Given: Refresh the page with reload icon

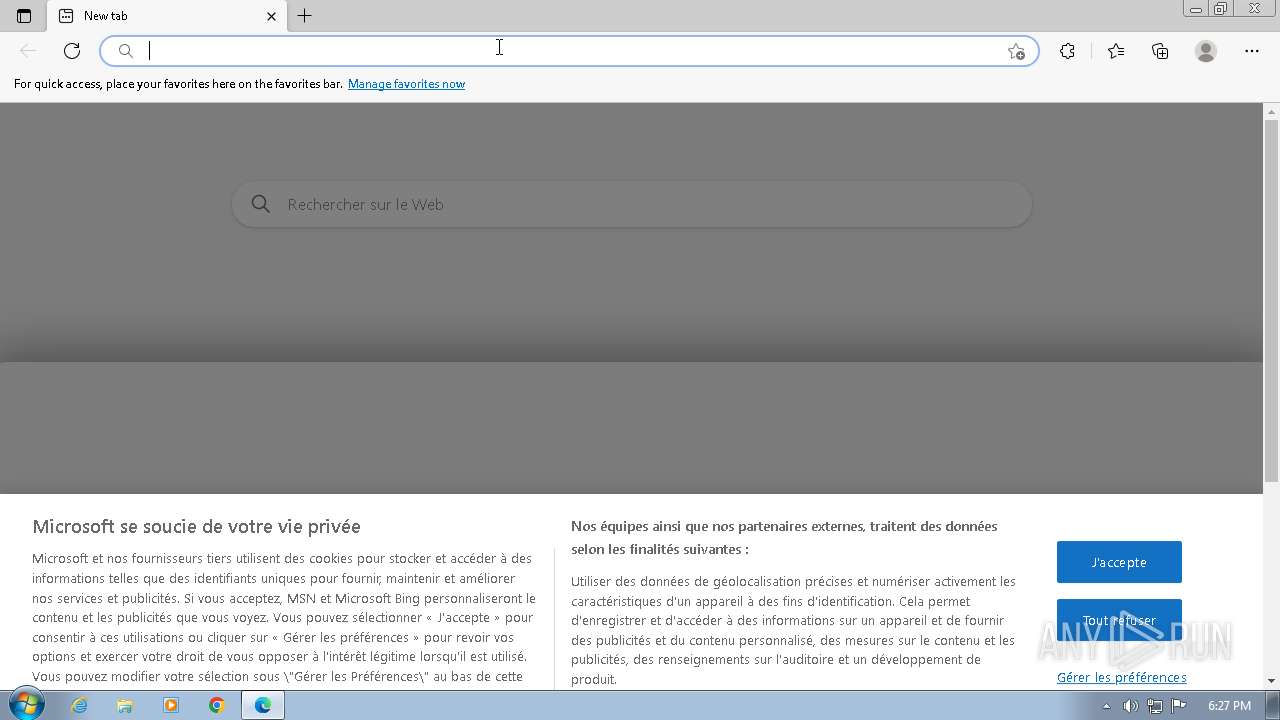Looking at the screenshot, I should point(72,51).
